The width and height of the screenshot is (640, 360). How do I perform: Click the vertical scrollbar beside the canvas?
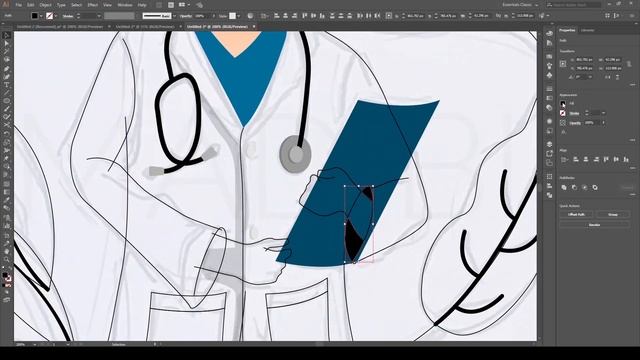coord(540,186)
